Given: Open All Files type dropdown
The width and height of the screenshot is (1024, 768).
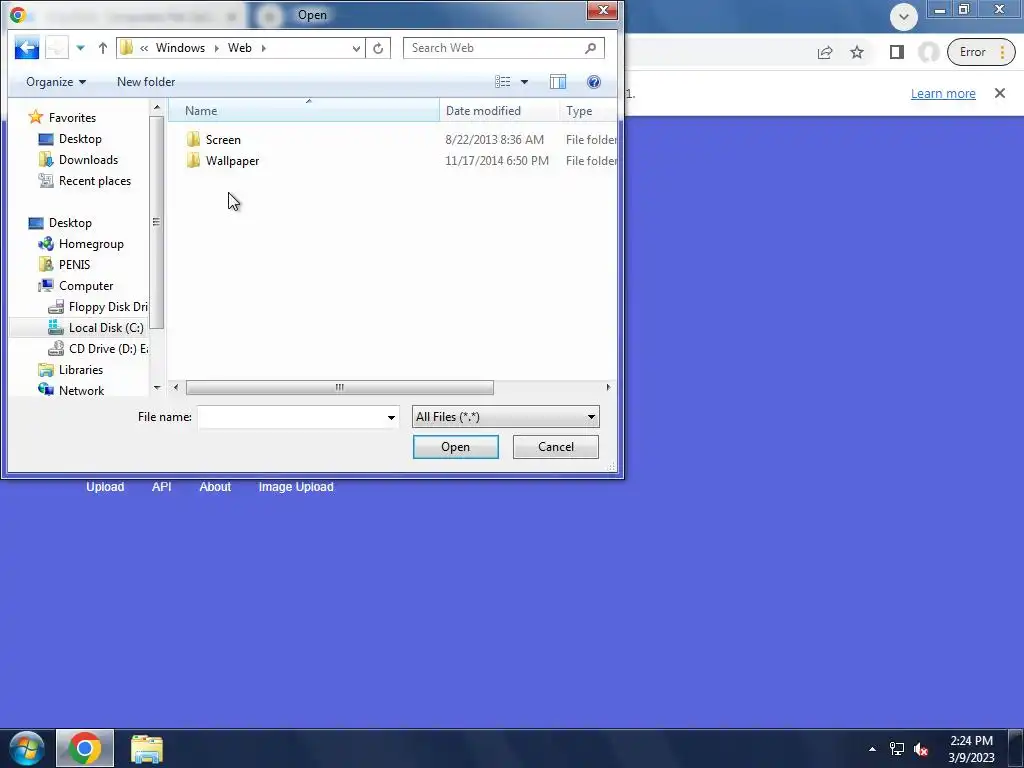Looking at the screenshot, I should pos(505,417).
